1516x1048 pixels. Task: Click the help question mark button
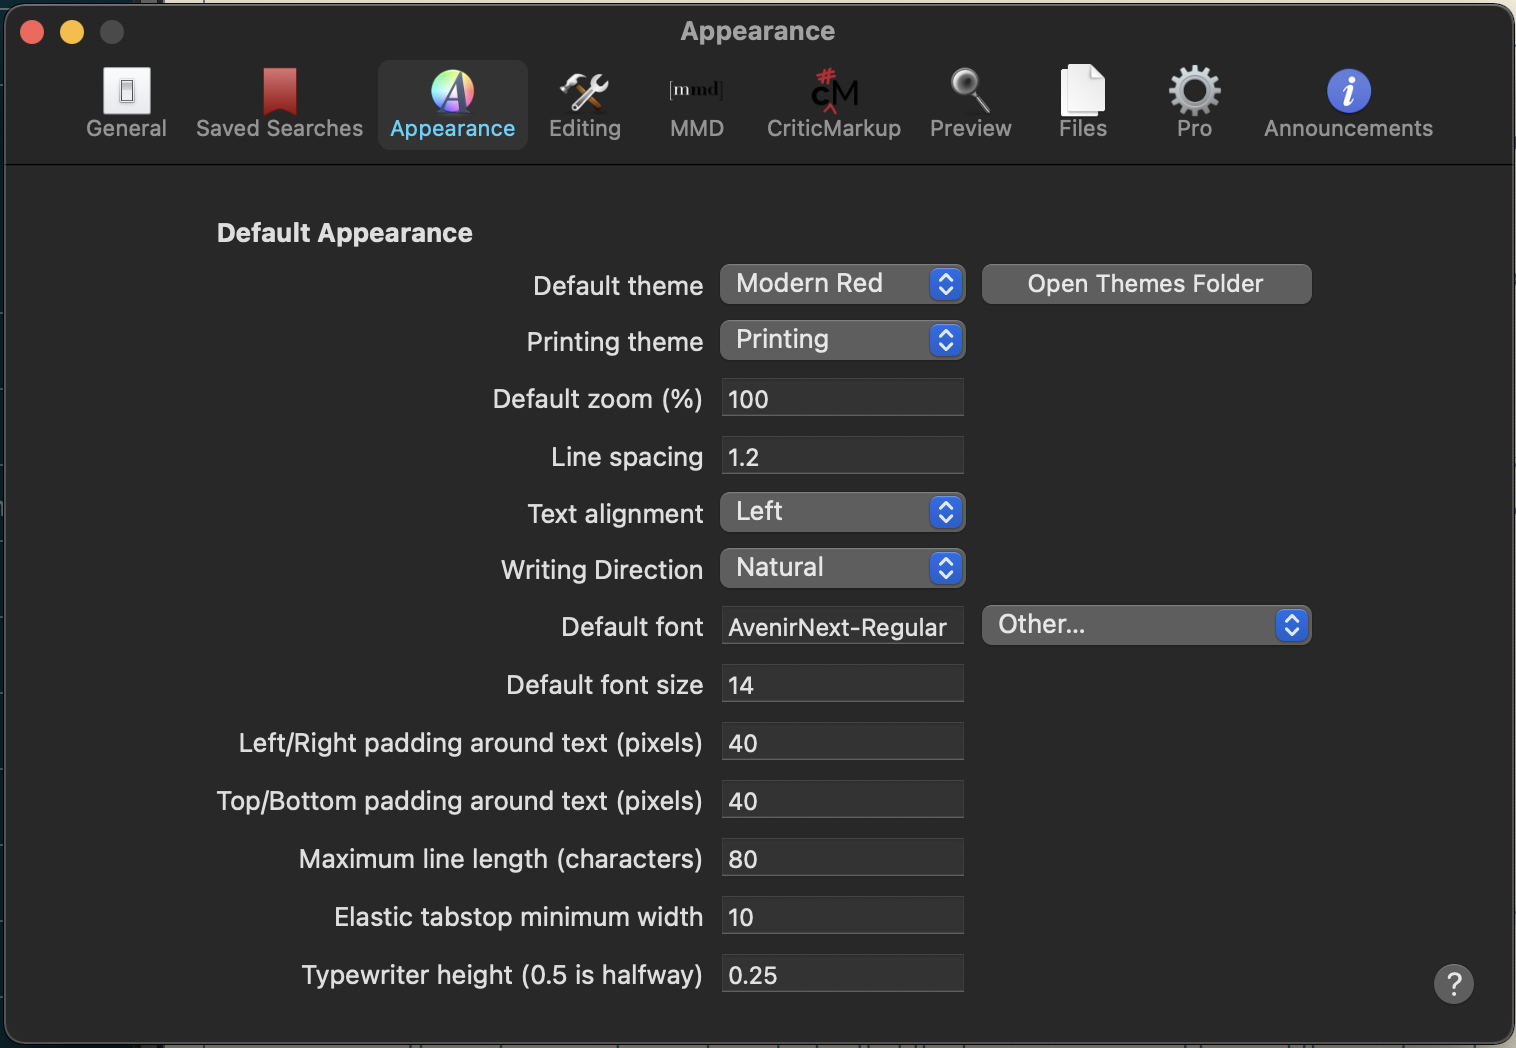1453,984
